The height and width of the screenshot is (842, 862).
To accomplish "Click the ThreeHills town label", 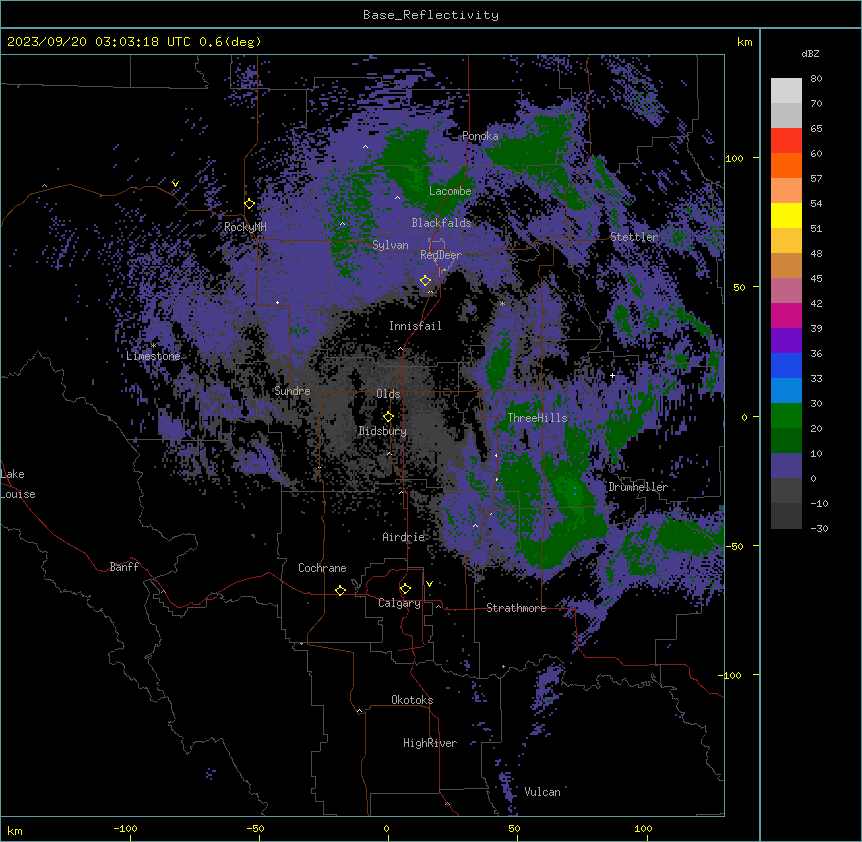I will tap(537, 418).
